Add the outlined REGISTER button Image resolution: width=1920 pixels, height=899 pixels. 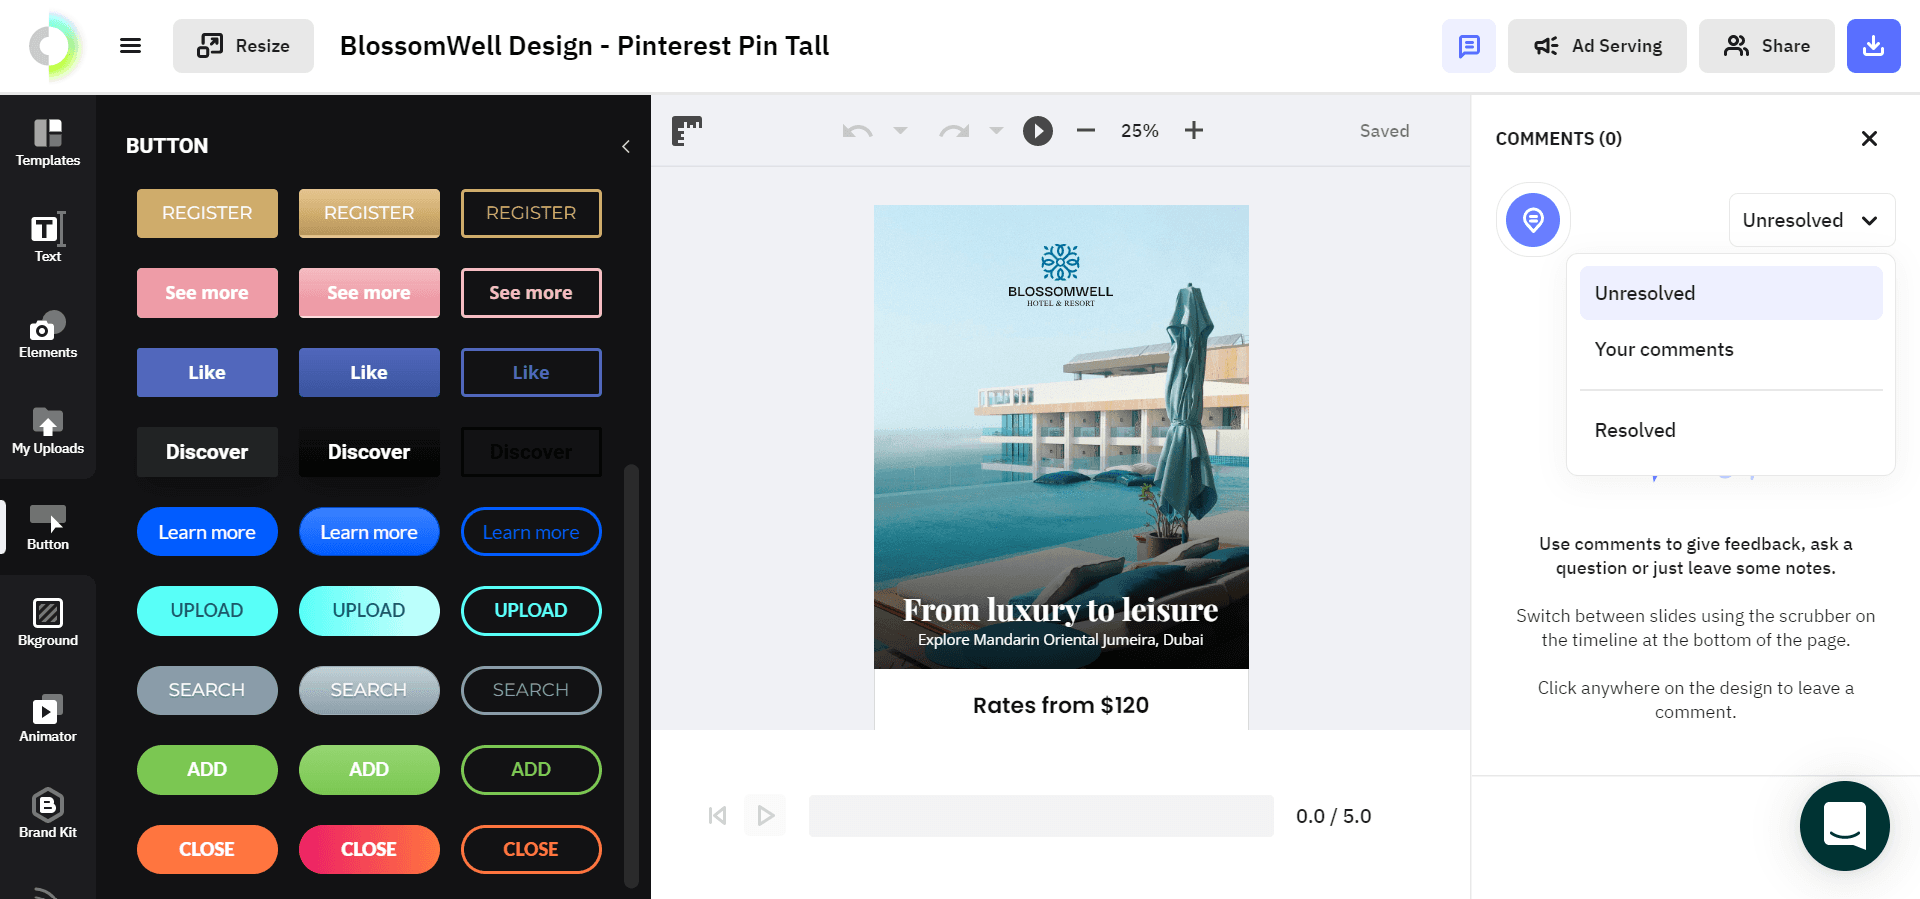pyautogui.click(x=531, y=213)
